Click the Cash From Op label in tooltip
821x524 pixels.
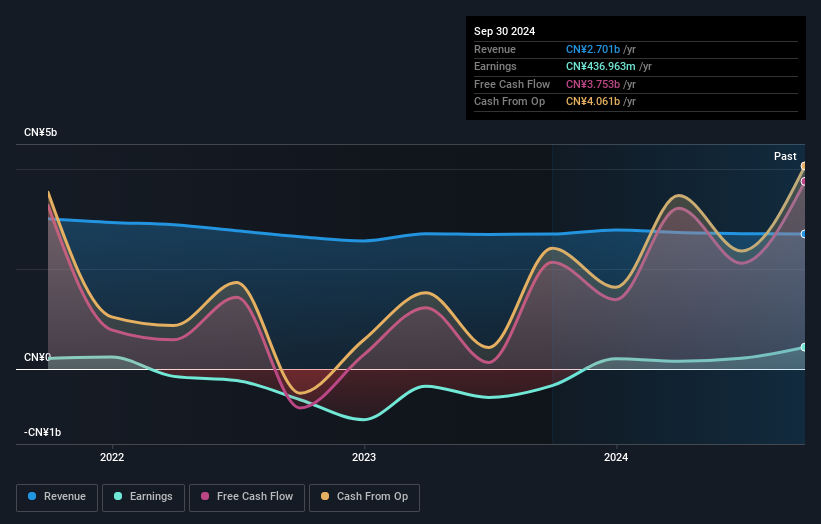(509, 102)
